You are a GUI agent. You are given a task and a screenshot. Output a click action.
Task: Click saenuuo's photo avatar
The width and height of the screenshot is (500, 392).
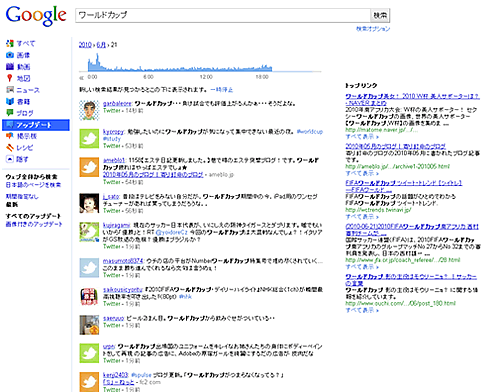coord(89,325)
